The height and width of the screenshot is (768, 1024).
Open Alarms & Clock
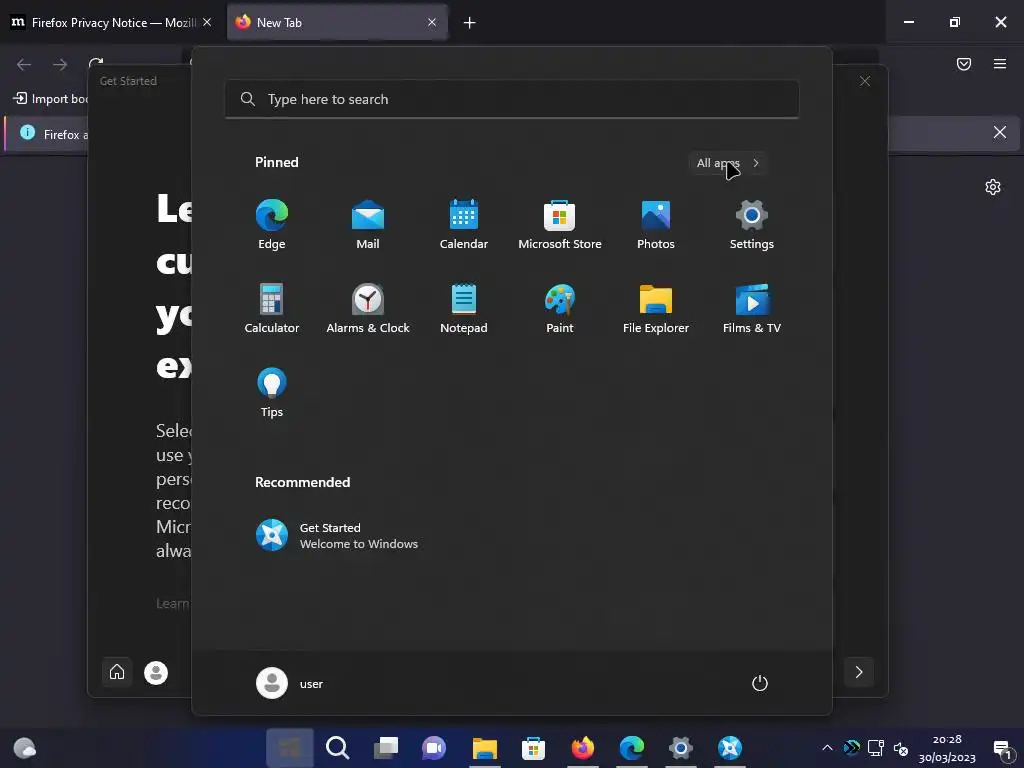[x=368, y=308]
